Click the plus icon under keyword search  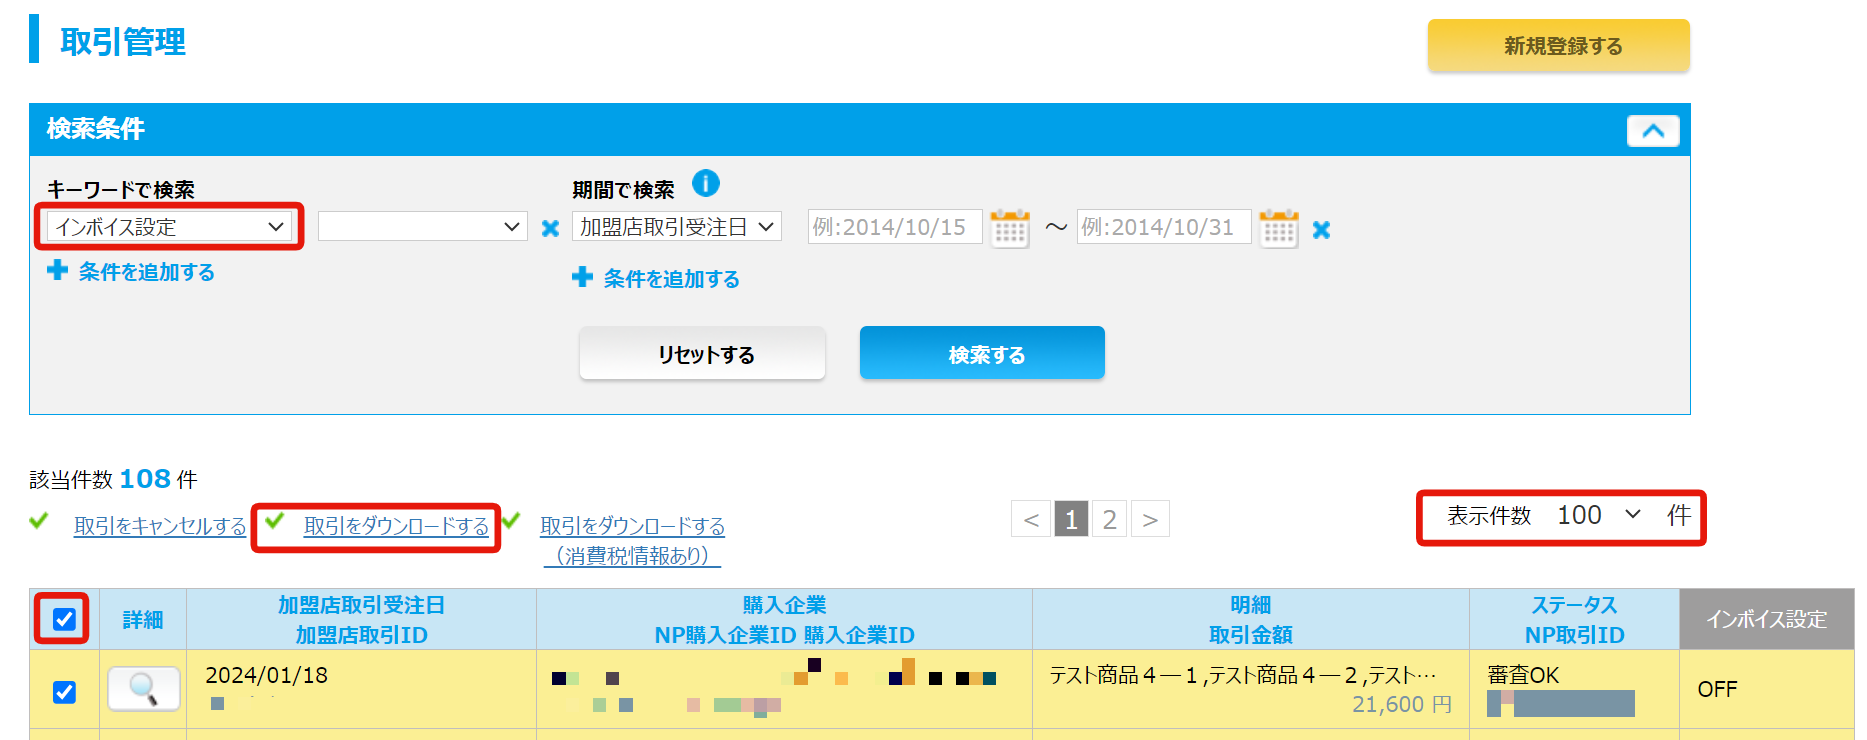58,270
